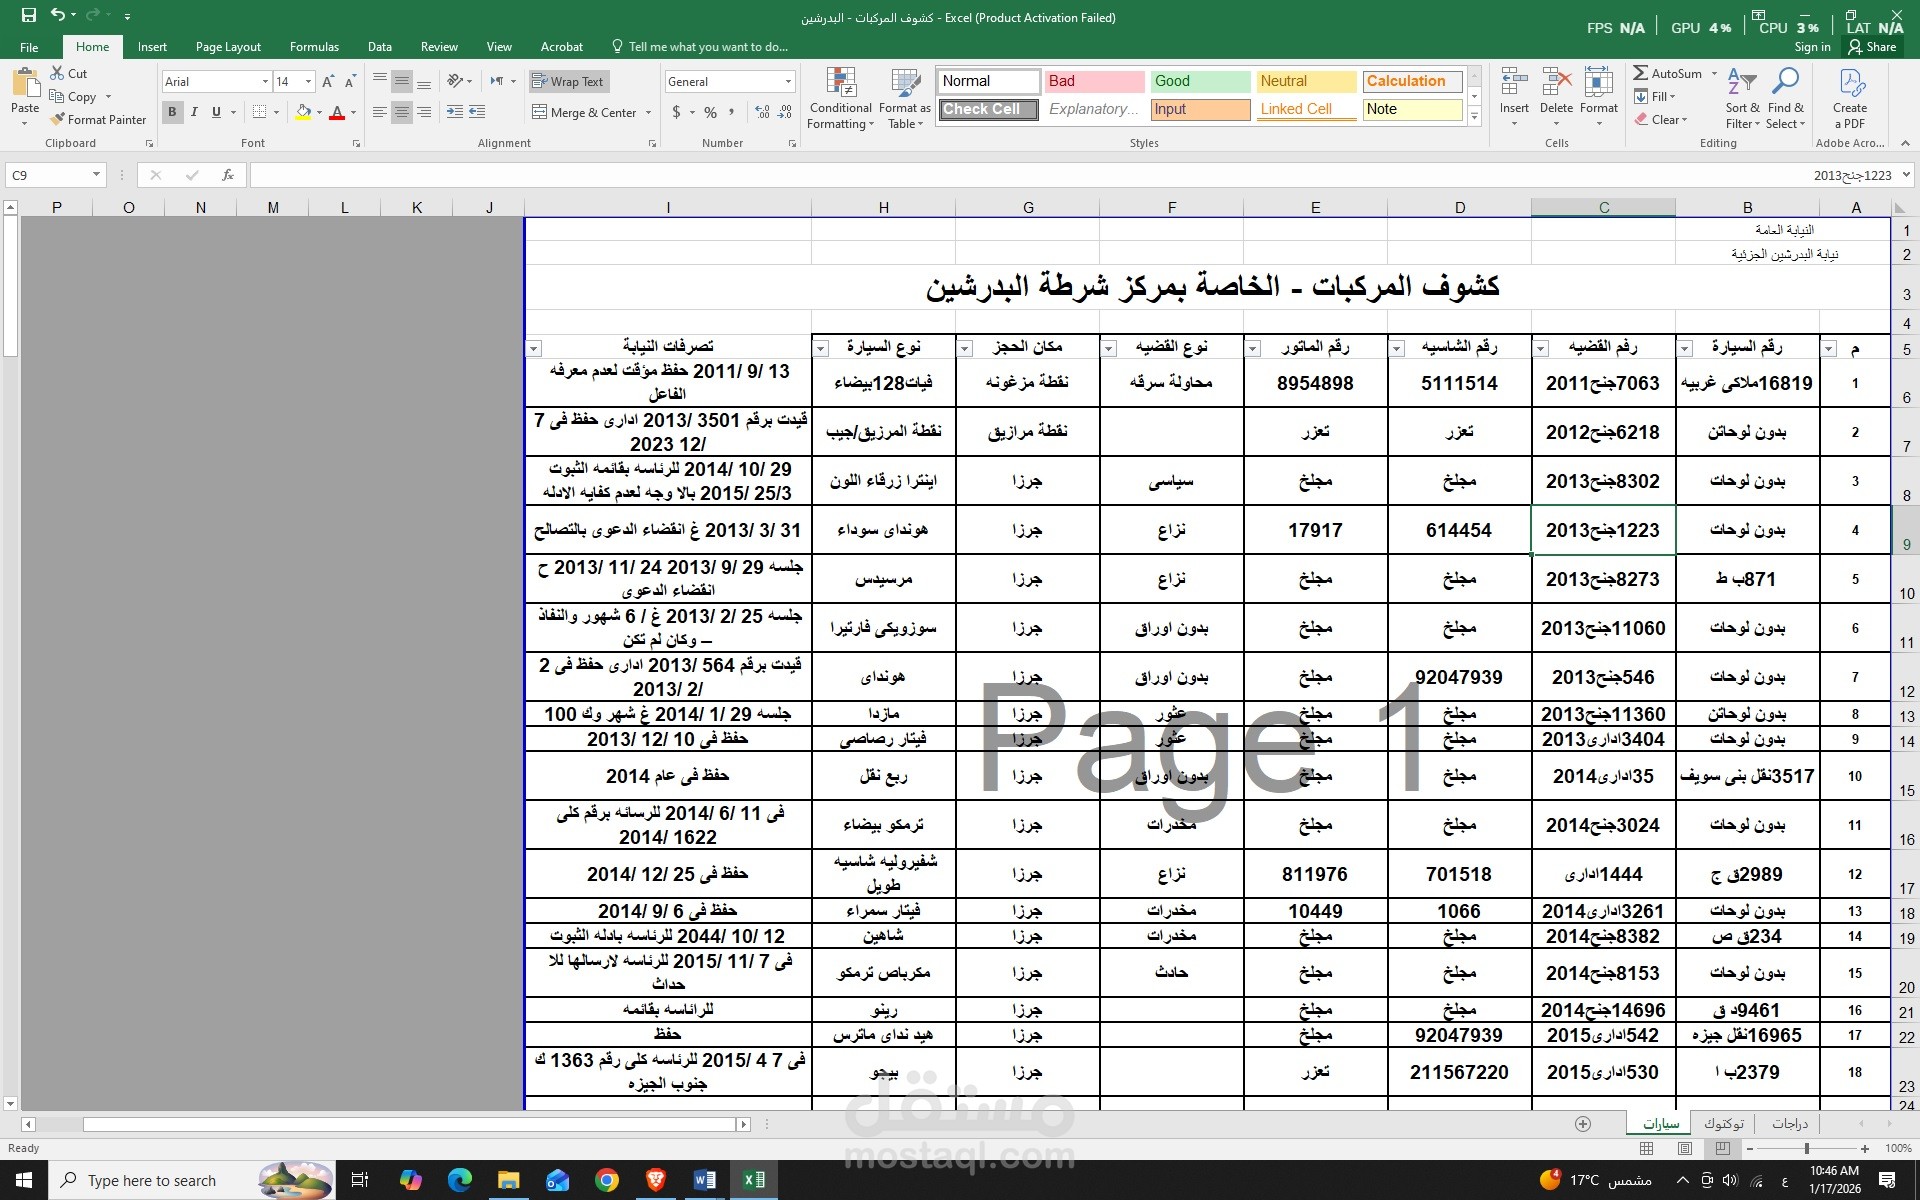Apply the Calculation cell style
The height and width of the screenshot is (1200, 1920).
[x=1413, y=81]
